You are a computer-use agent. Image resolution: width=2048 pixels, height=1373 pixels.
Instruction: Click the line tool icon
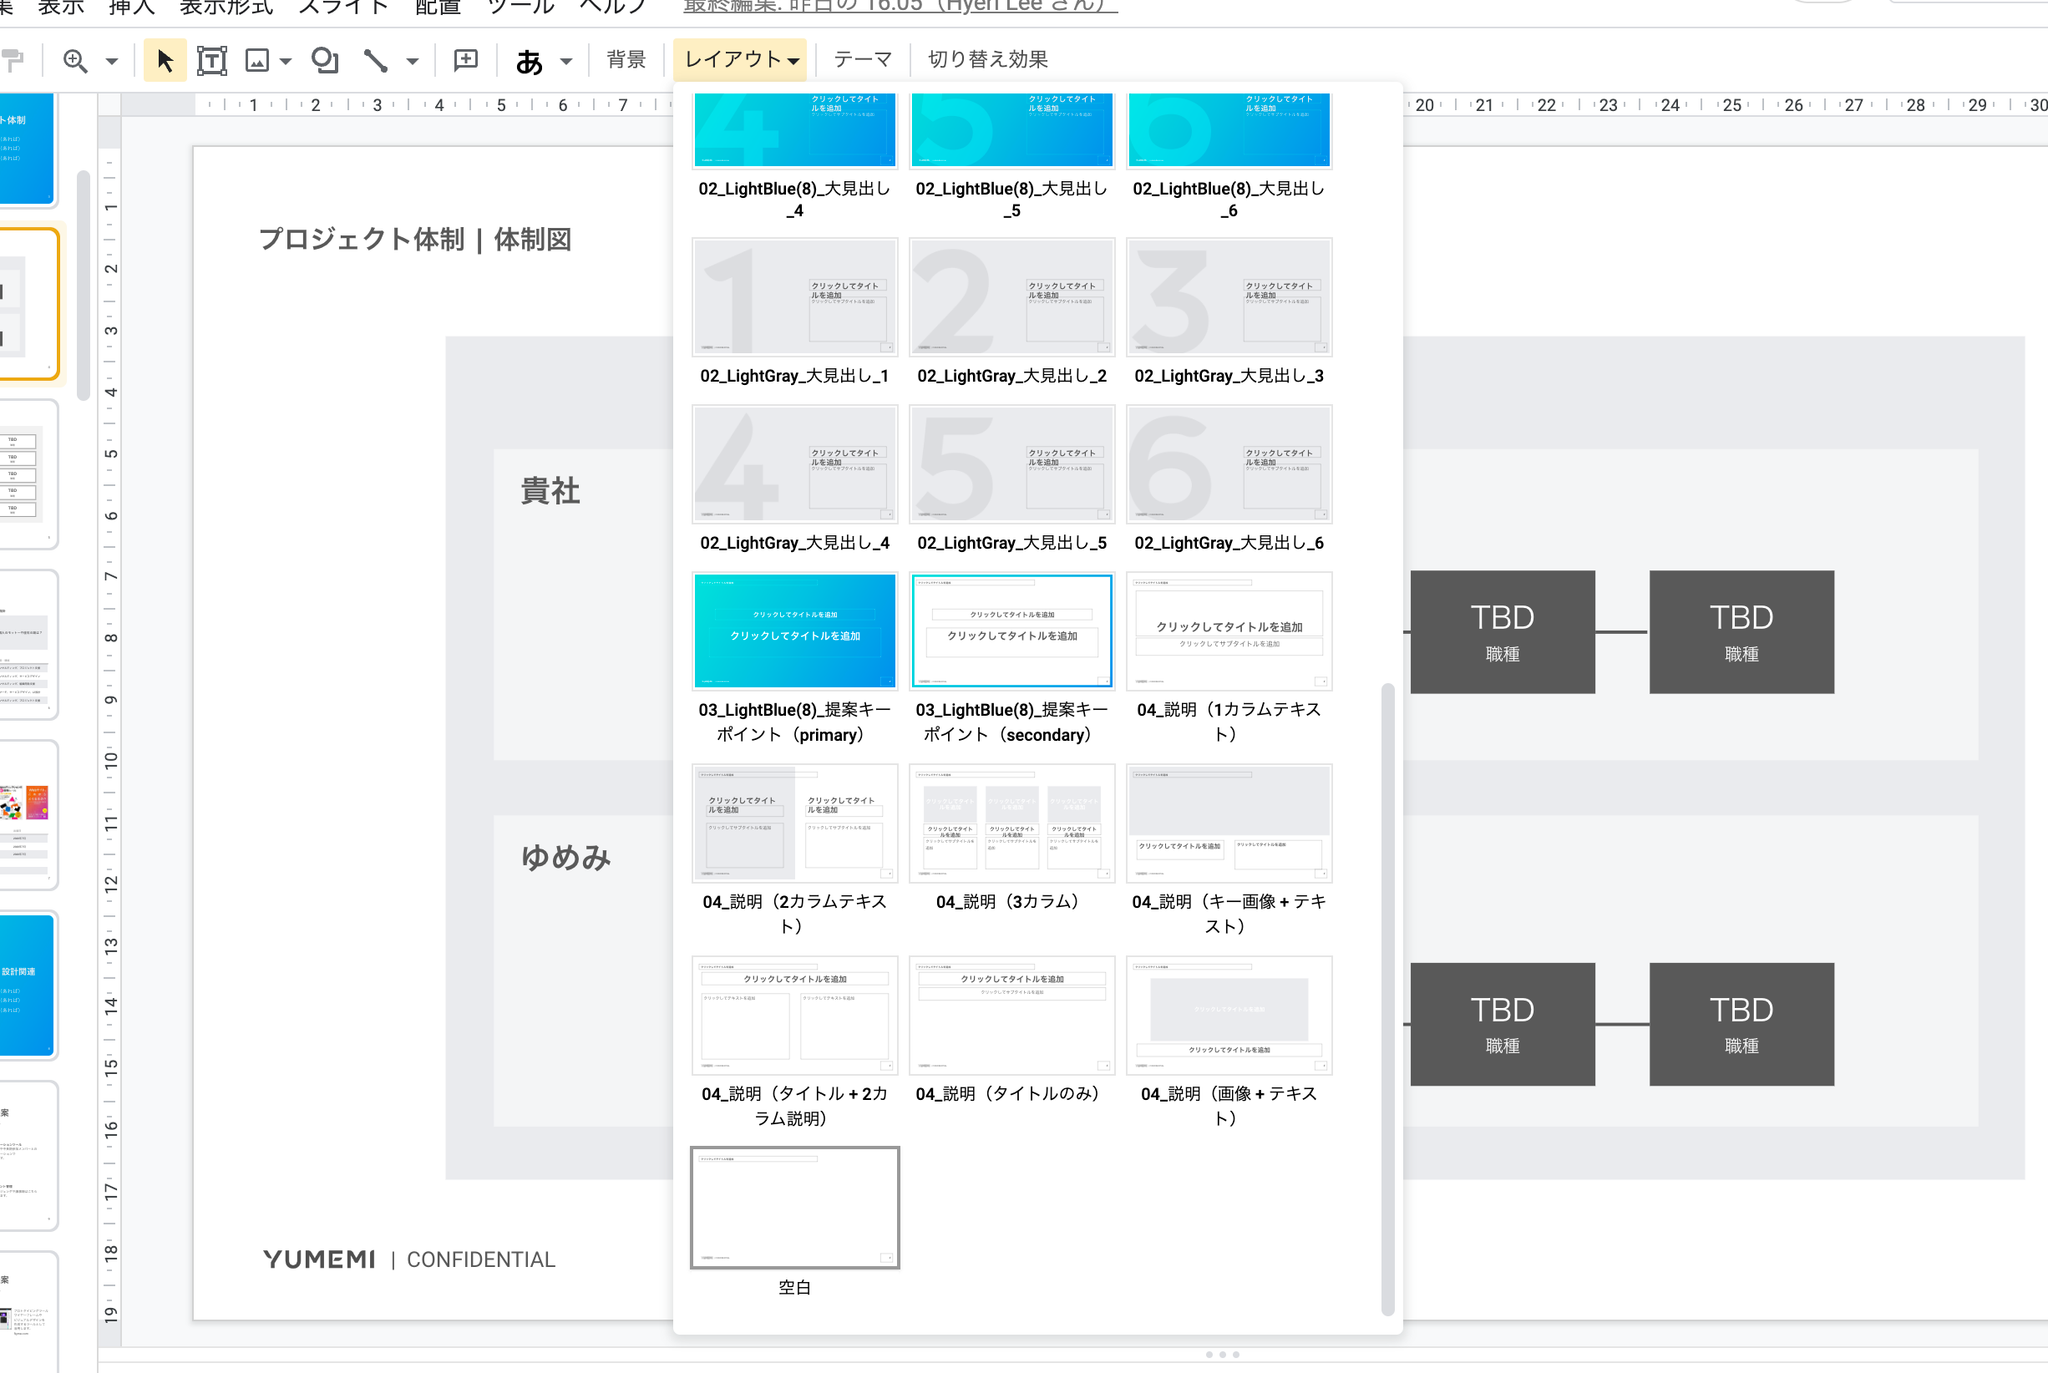point(375,60)
